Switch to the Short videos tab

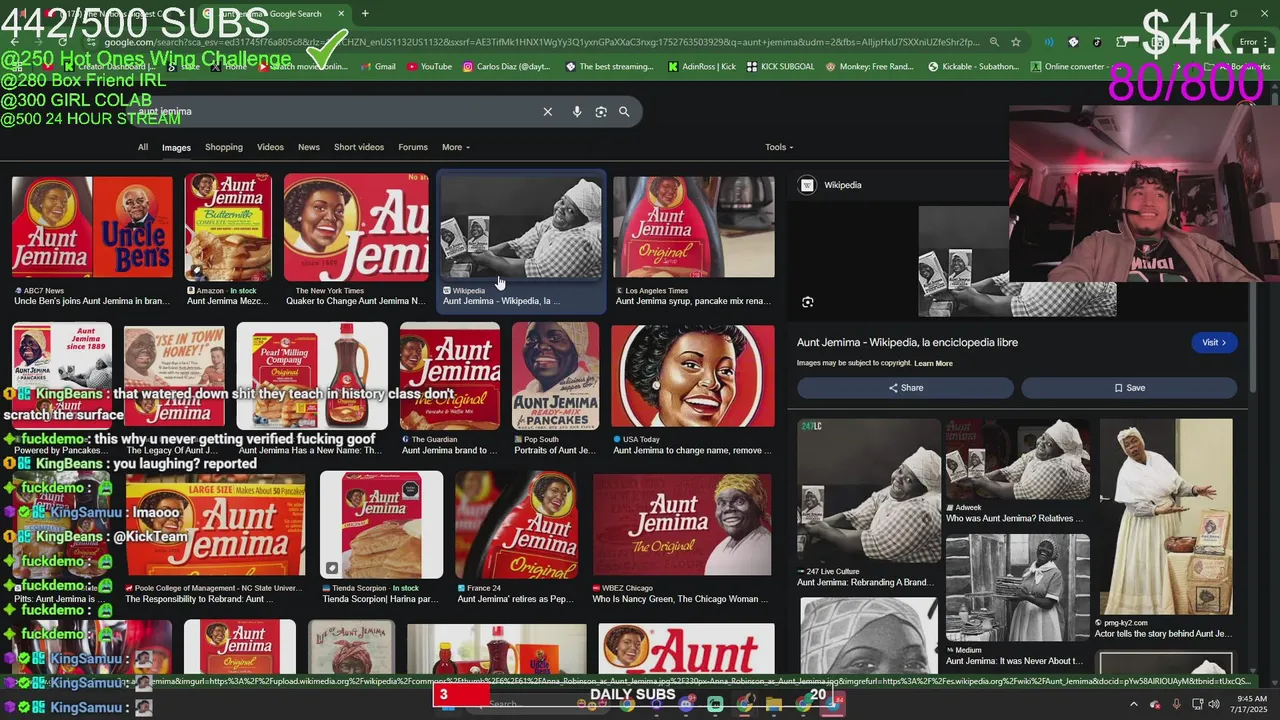[359, 147]
